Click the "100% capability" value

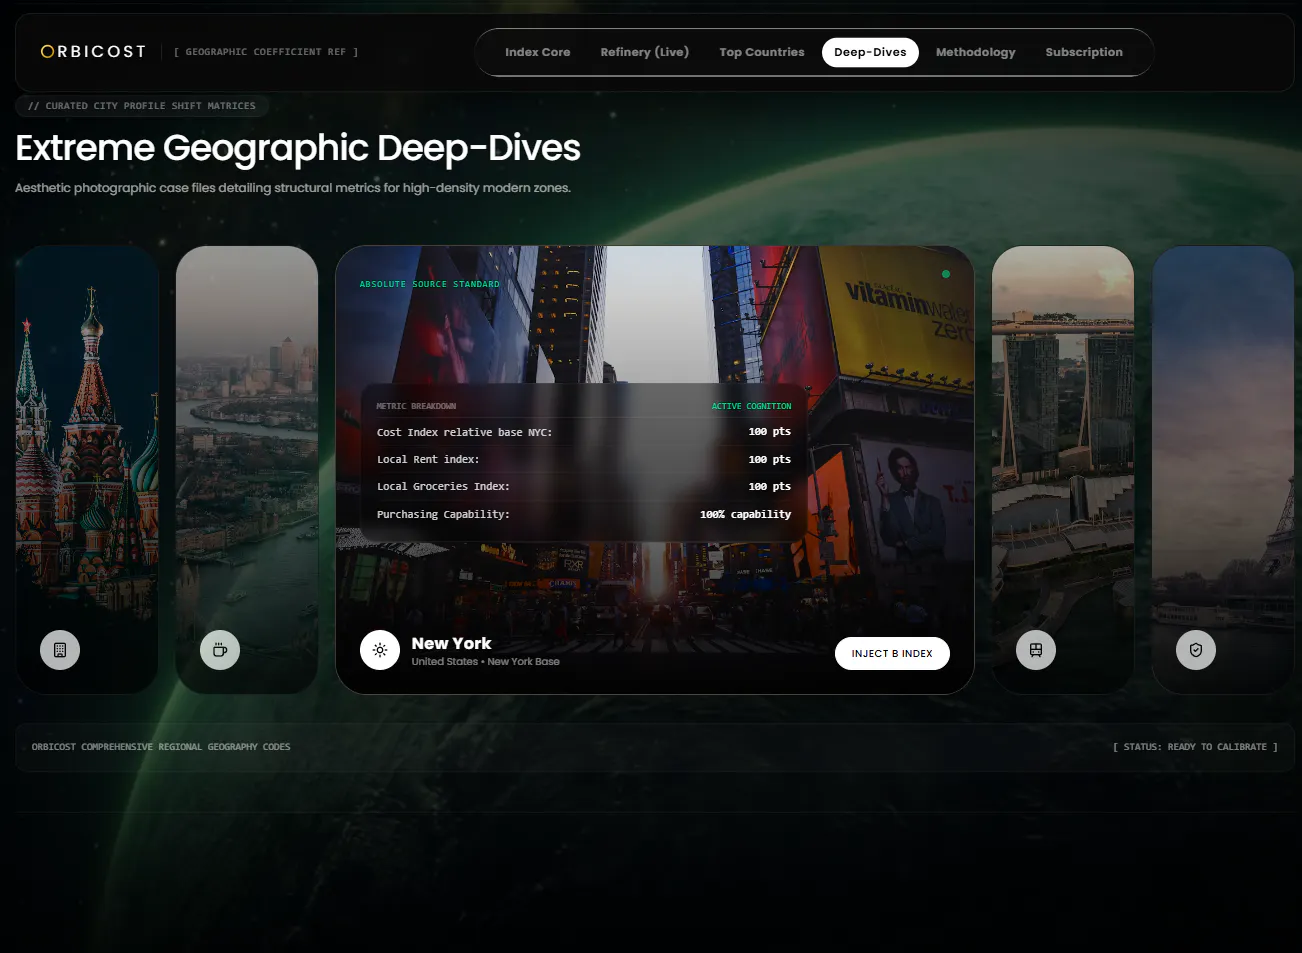click(745, 514)
